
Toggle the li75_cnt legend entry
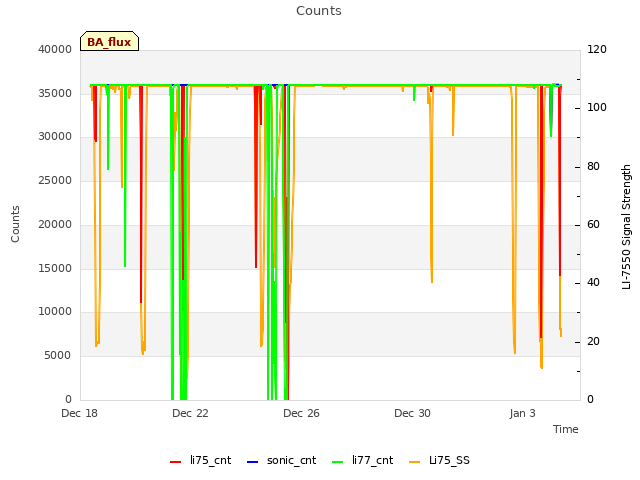[200, 460]
